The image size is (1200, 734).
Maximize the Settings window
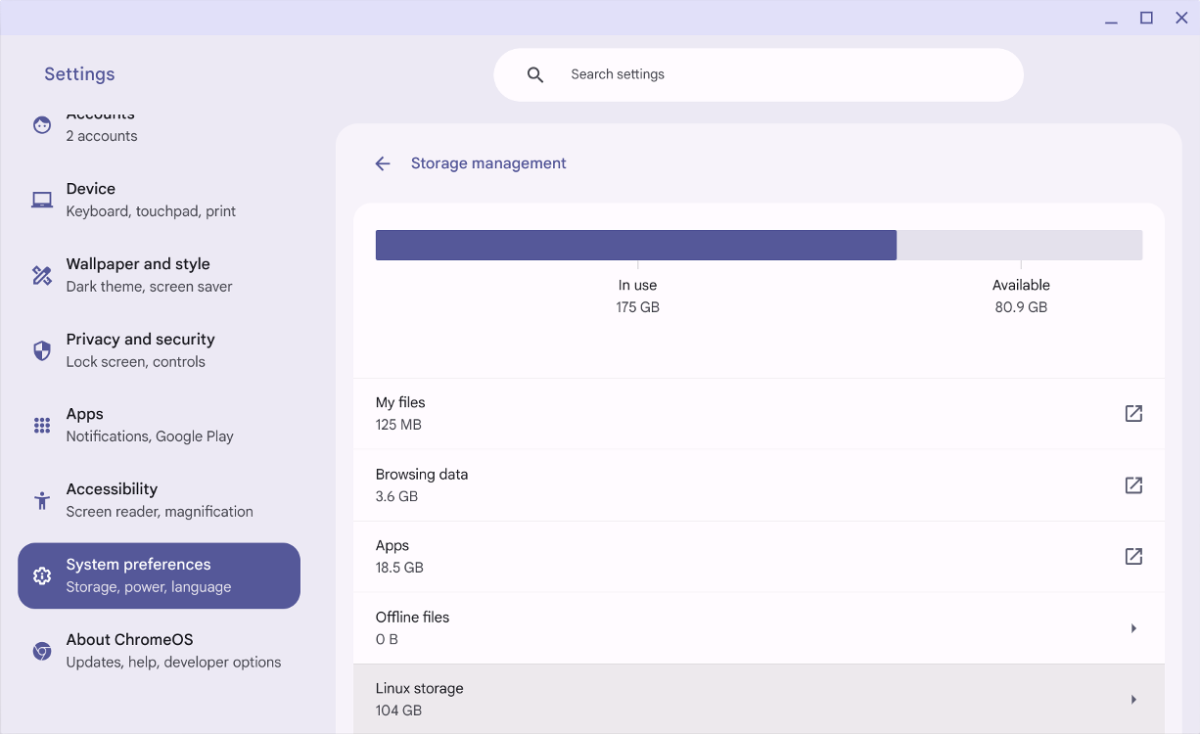(x=1146, y=18)
